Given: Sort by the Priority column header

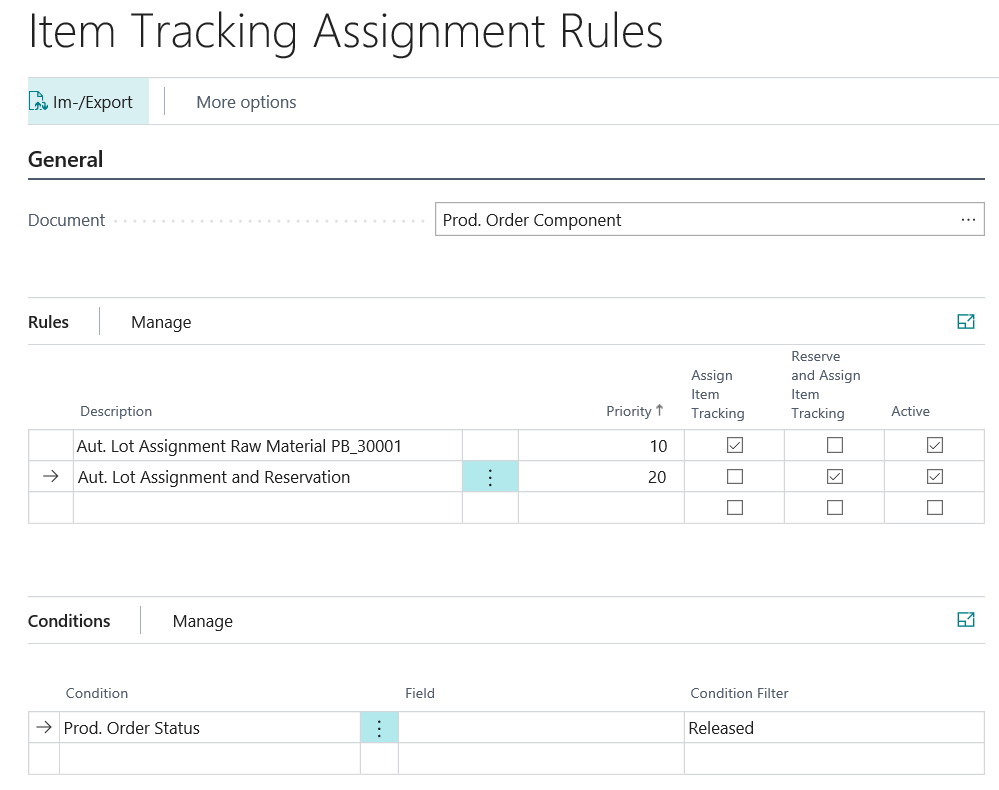Looking at the screenshot, I should click(x=635, y=411).
